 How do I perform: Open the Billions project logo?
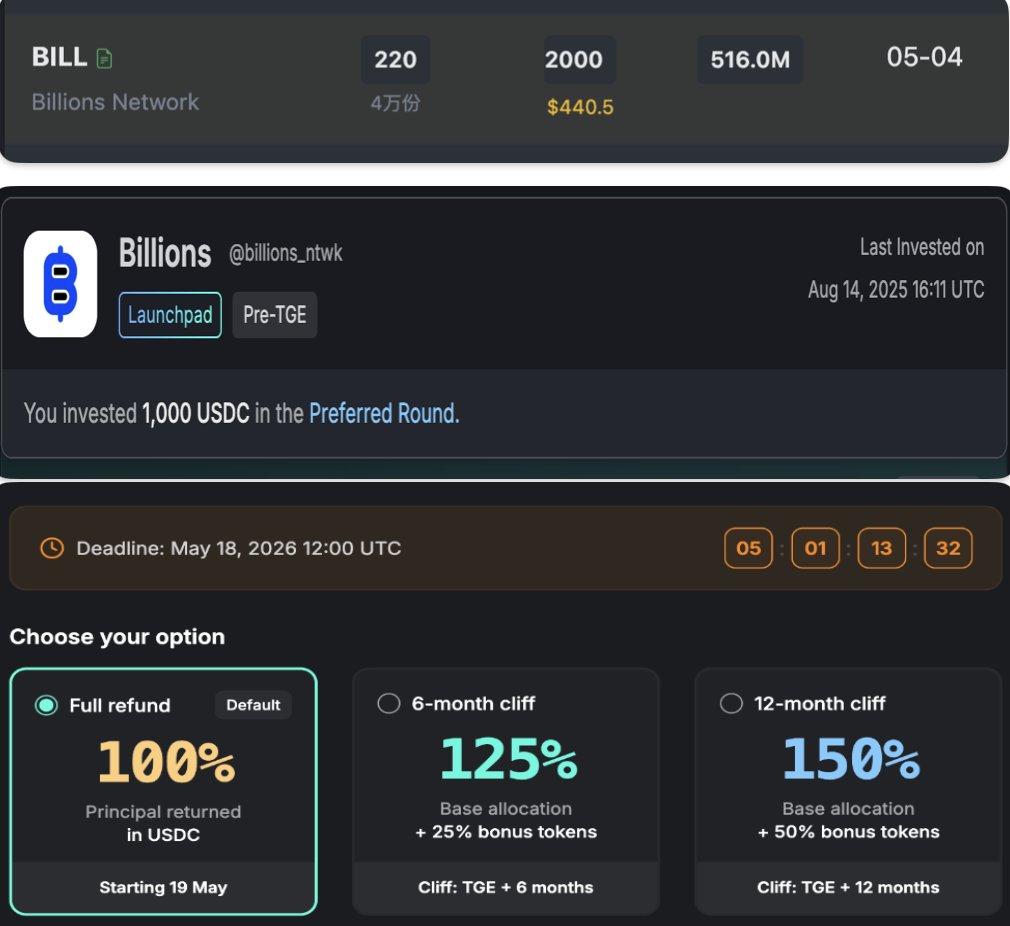coord(61,283)
